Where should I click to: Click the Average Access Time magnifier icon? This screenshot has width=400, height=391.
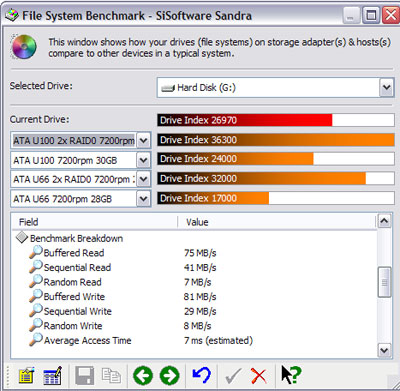36,340
